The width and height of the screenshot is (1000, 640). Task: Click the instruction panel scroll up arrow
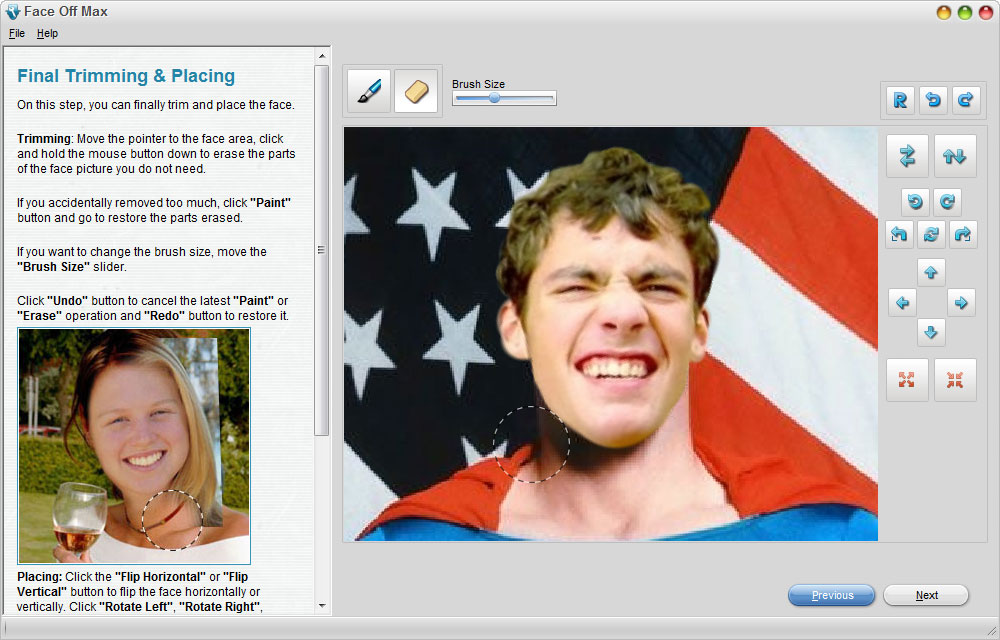[x=322, y=56]
